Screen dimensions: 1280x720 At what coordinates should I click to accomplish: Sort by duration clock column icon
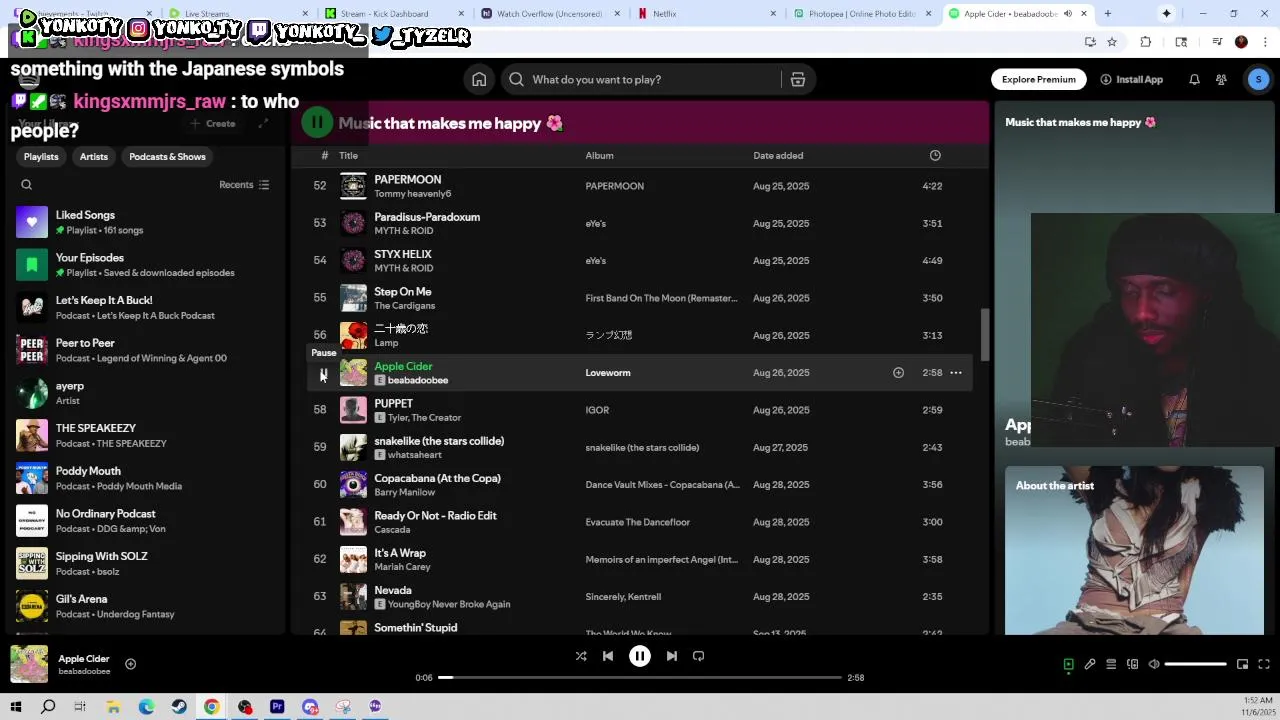[x=935, y=155]
